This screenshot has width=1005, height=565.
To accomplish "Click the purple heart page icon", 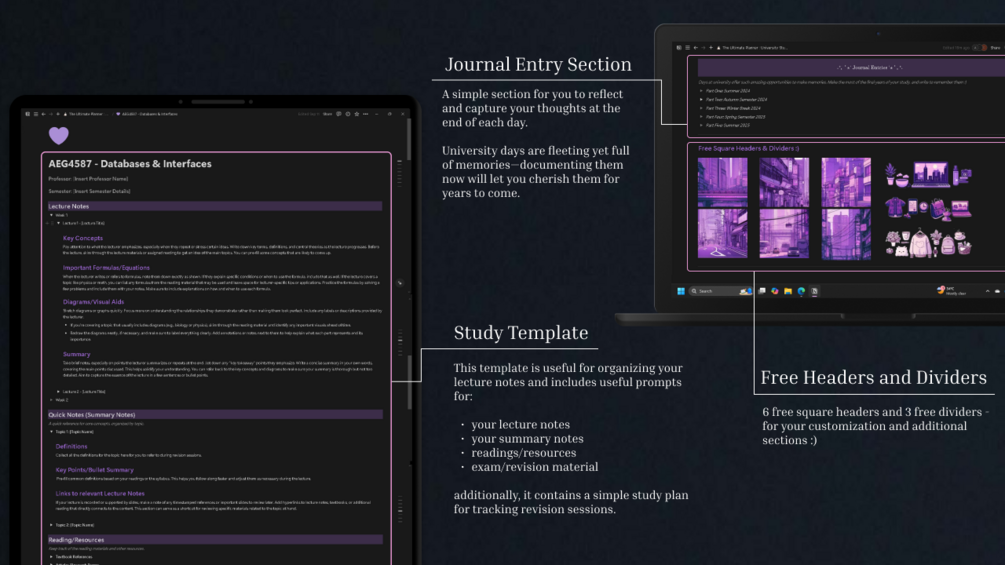I will (58, 135).
